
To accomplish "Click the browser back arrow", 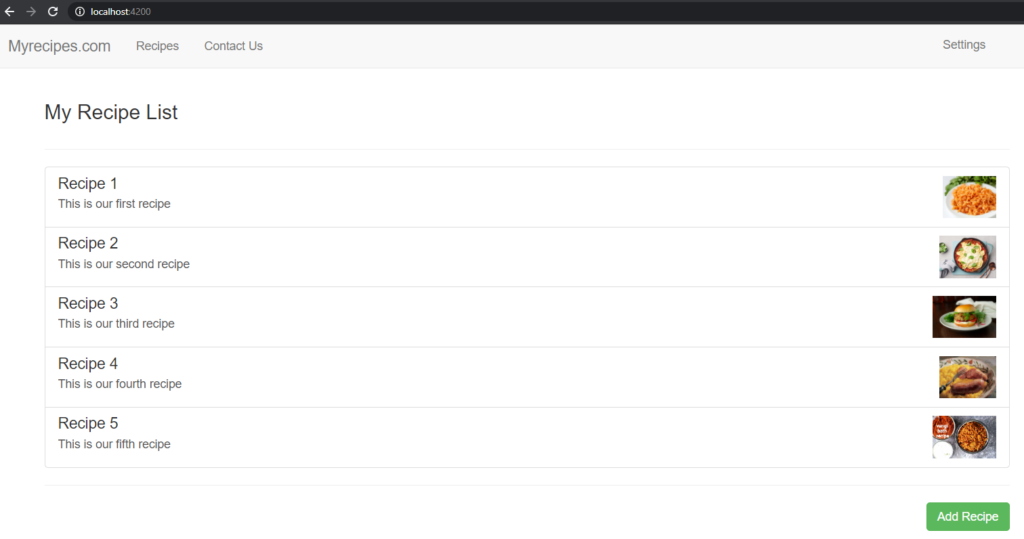I will tap(10, 12).
